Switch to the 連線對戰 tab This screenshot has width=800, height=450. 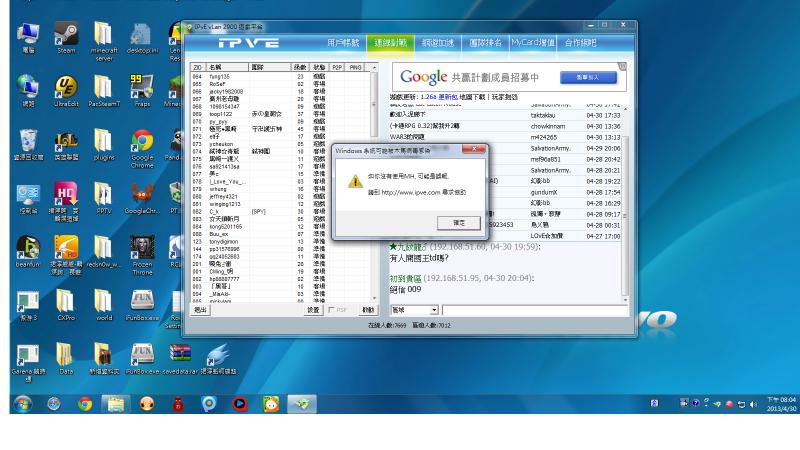390,43
